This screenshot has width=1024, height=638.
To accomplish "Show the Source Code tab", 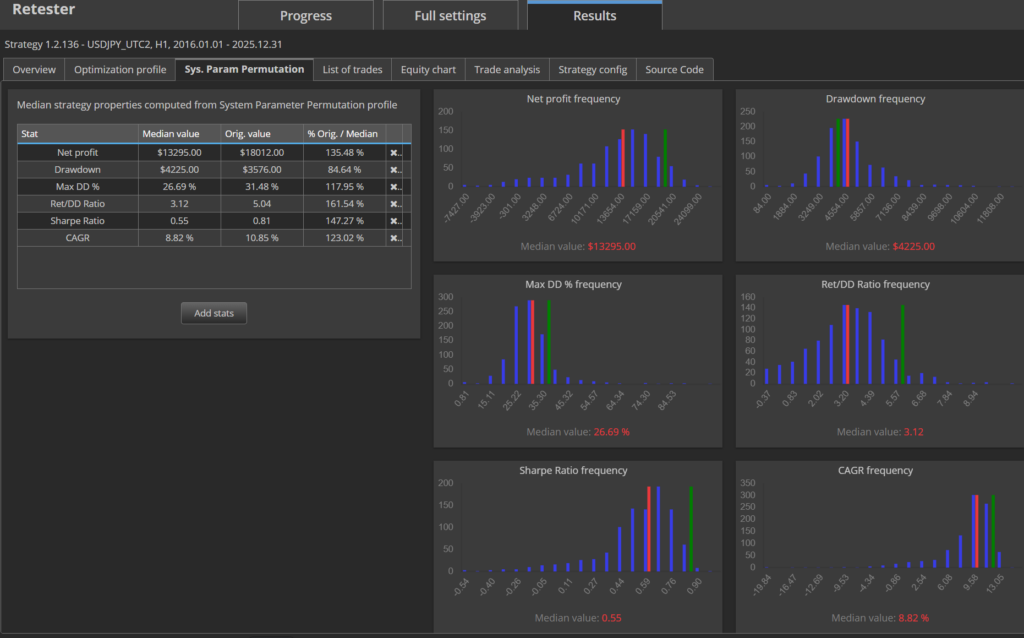I will click(675, 69).
